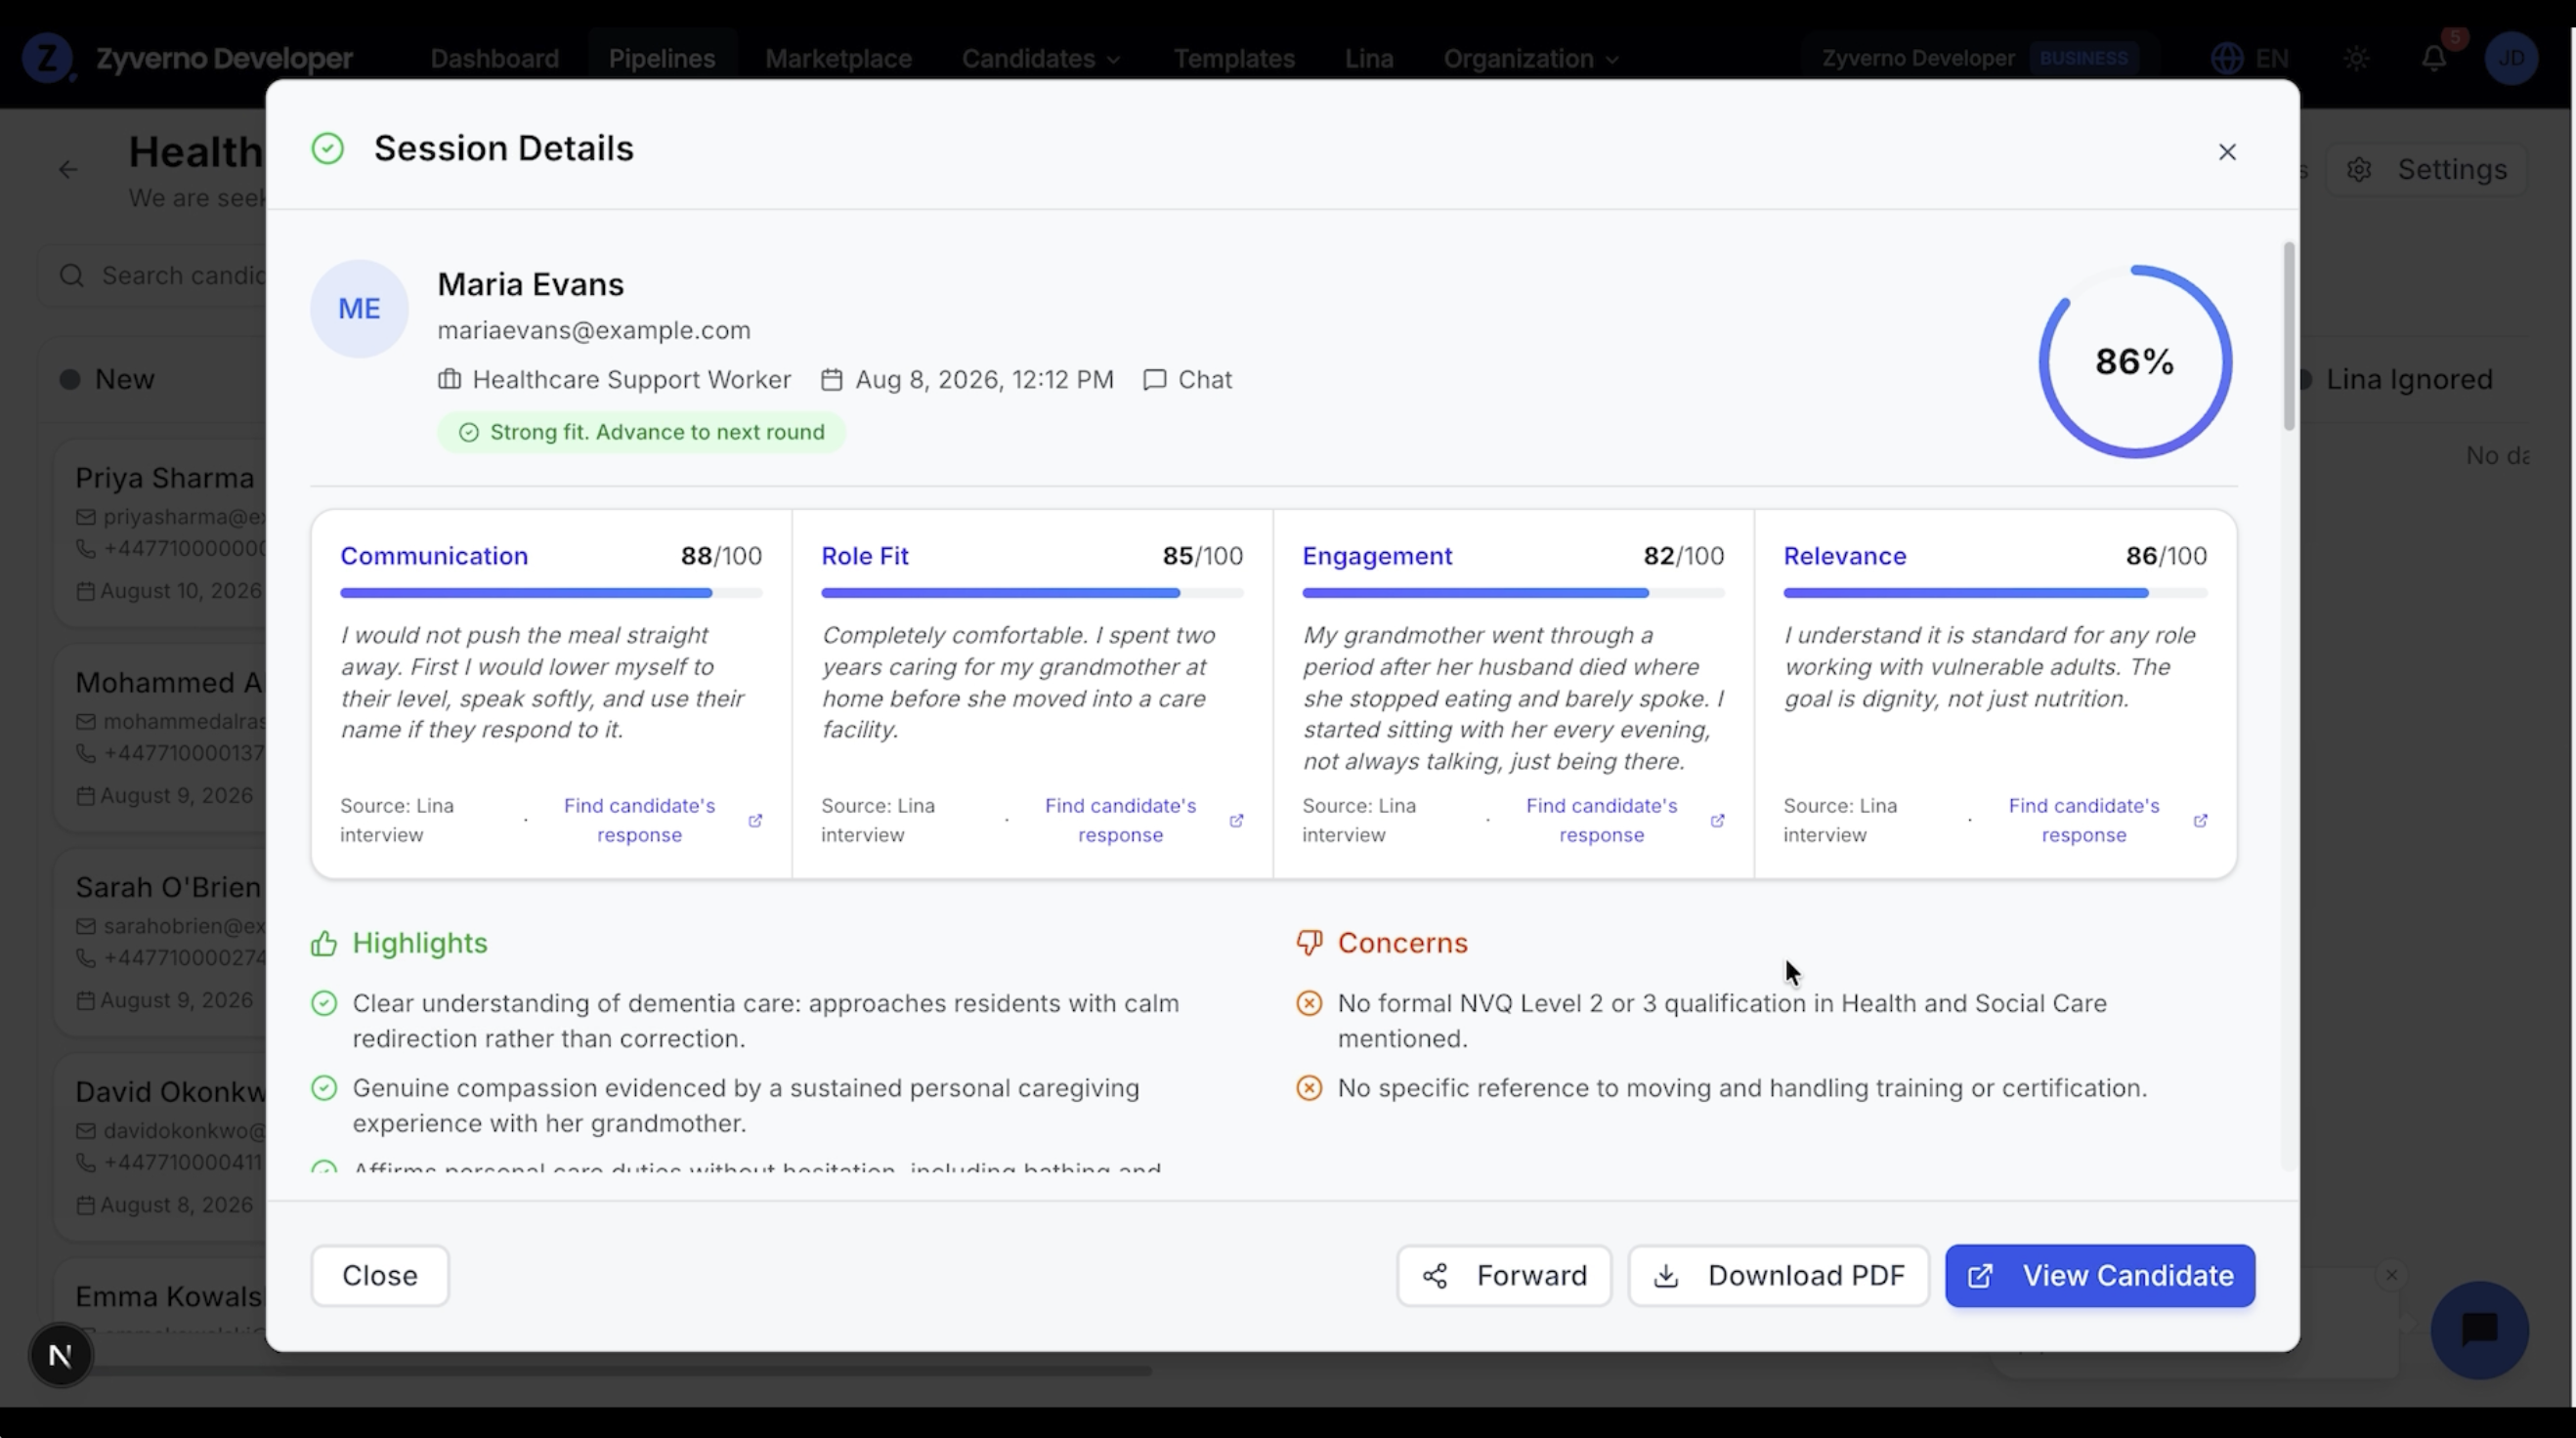Viewport: 2576px width, 1438px height.
Task: Open external link icon under Relevance
Action: click(2200, 820)
